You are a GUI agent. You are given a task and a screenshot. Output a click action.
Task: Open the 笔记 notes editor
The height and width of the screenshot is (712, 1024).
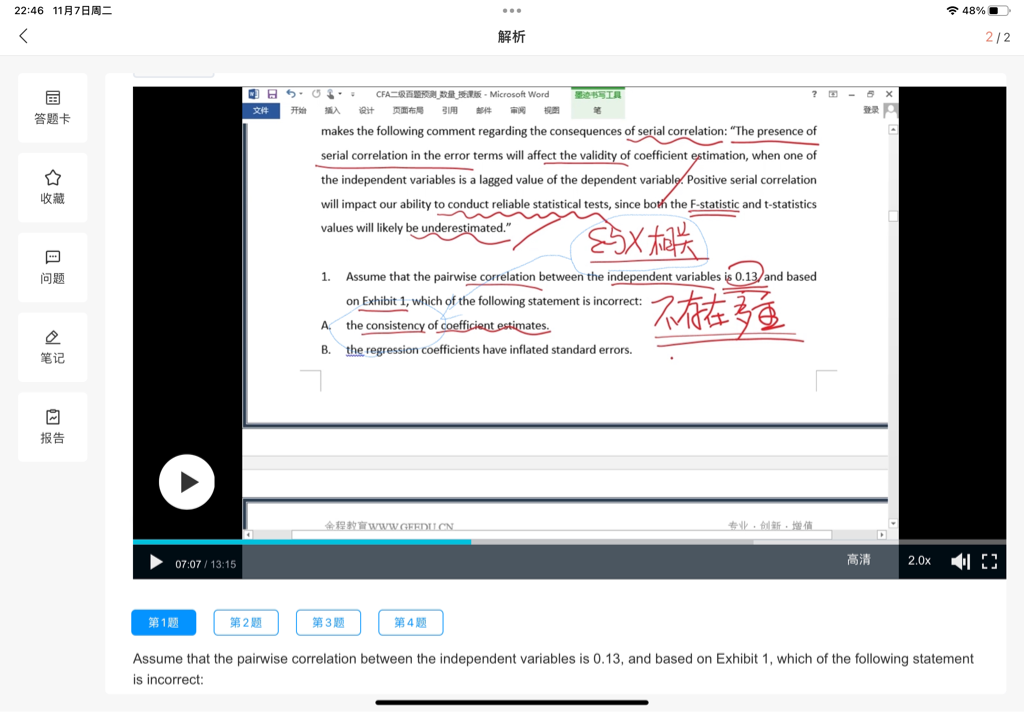tap(53, 347)
